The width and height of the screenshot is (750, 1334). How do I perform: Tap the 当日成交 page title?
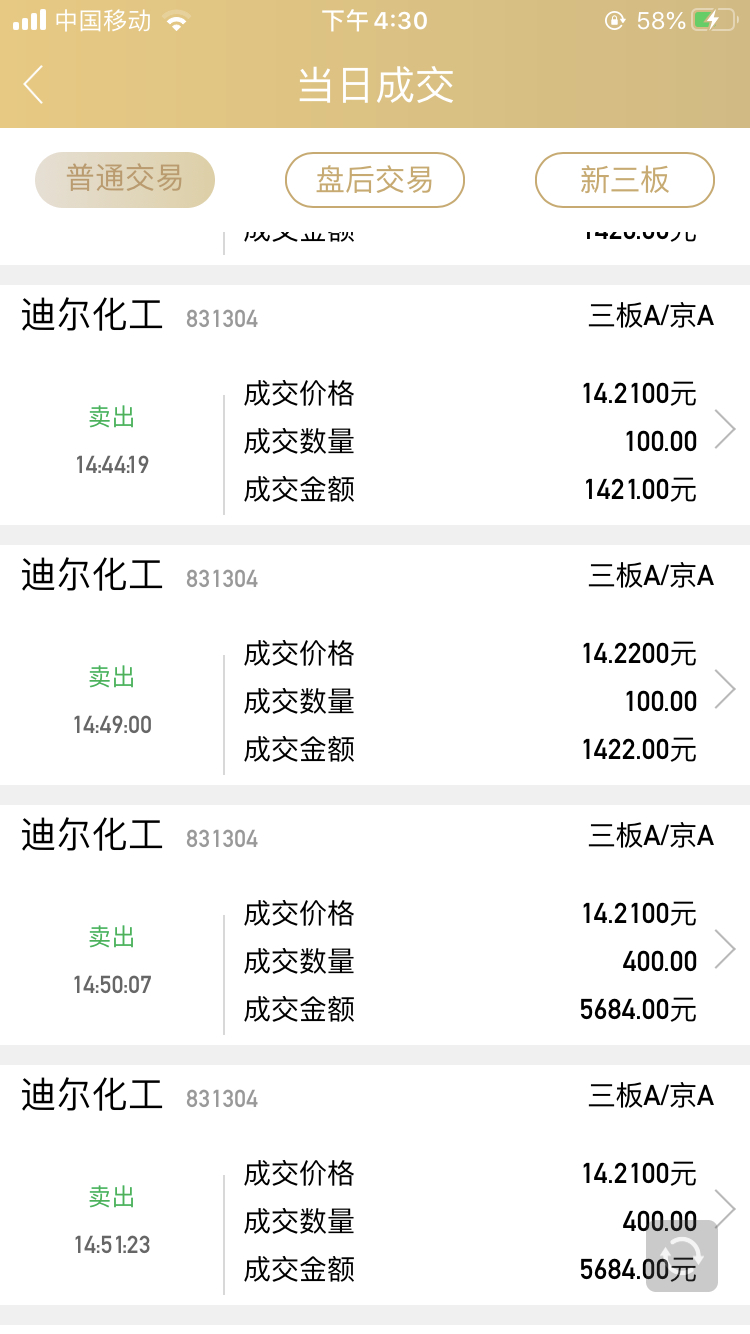click(376, 86)
